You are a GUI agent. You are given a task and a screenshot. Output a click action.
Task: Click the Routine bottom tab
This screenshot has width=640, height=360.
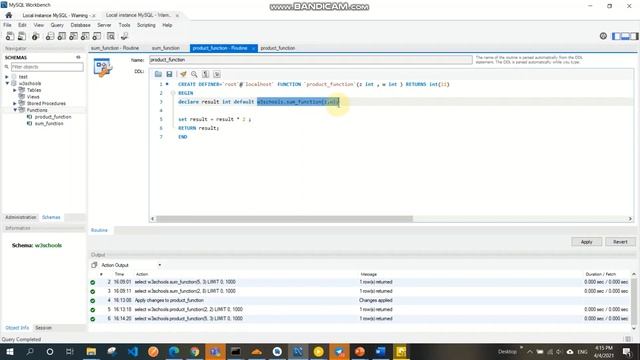point(99,230)
